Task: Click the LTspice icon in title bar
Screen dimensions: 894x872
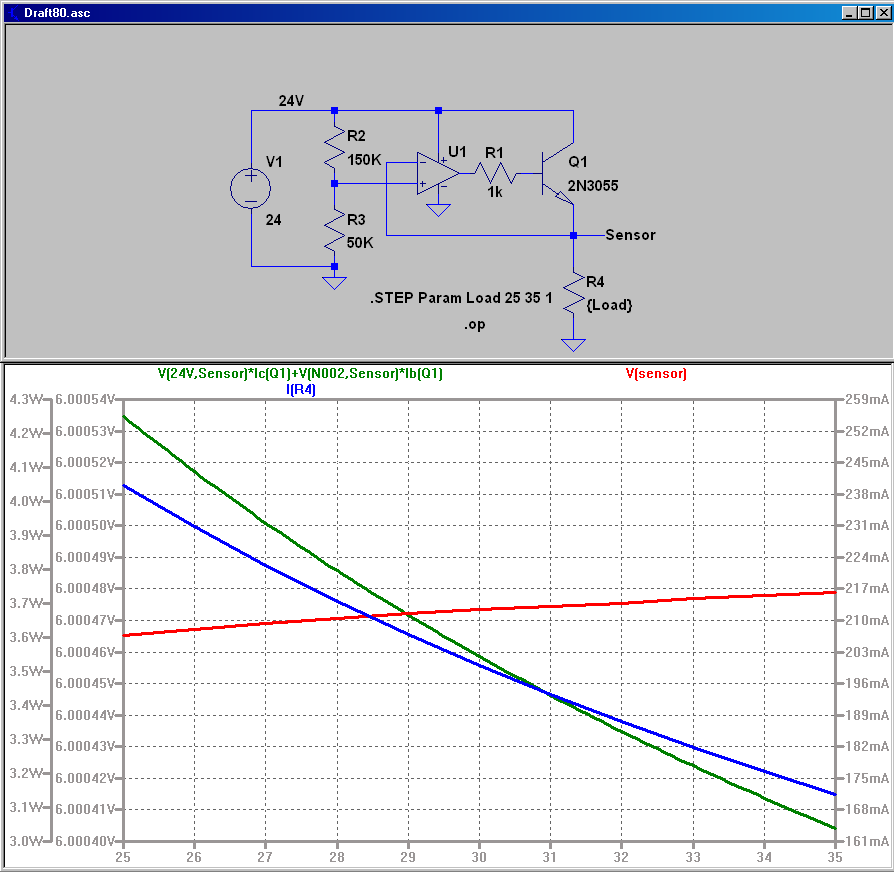Action: pyautogui.click(x=13, y=13)
